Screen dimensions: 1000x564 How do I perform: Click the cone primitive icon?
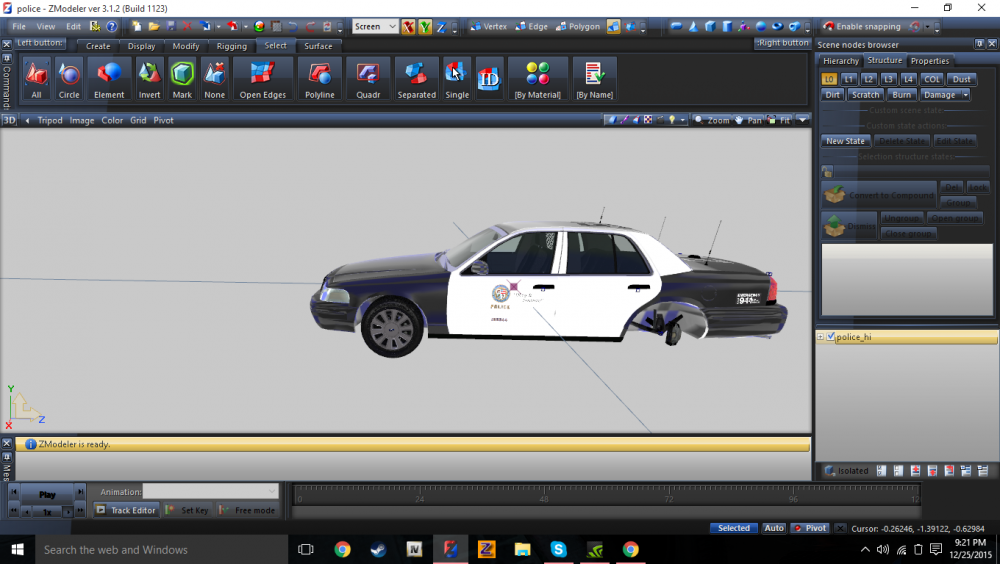(693, 26)
